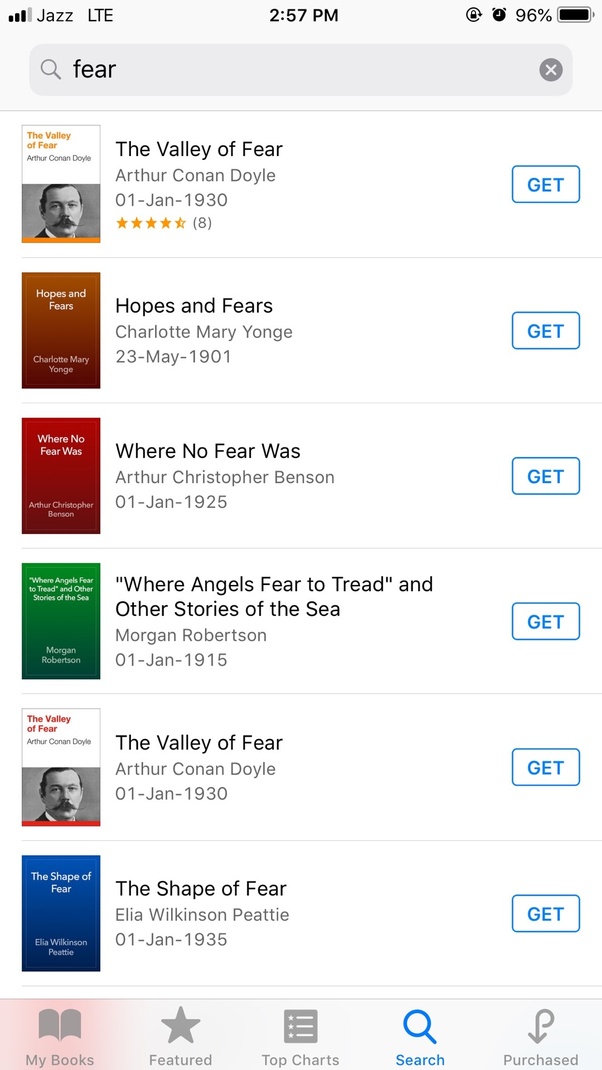Tap the Where Angels Fear to Tread cover
The height and width of the screenshot is (1070, 602).
[60, 621]
